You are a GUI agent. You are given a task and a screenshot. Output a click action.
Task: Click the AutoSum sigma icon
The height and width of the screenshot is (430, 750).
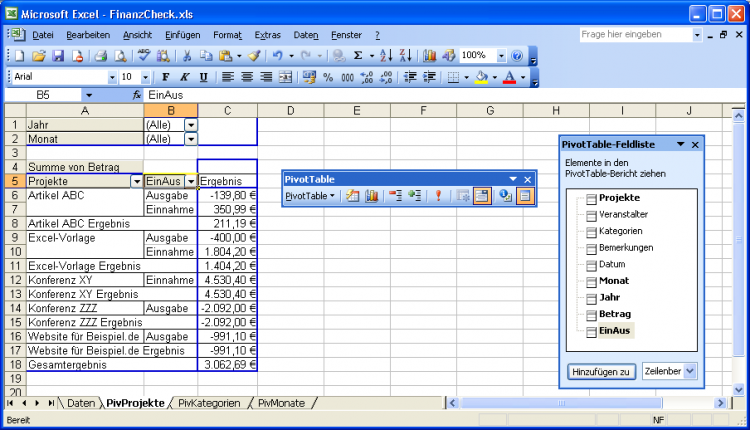tap(360, 56)
